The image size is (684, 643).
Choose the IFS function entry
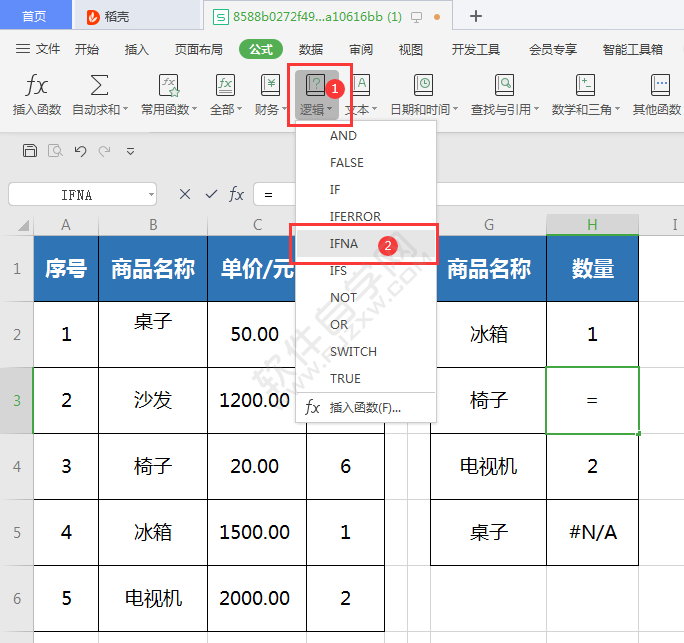[366, 270]
